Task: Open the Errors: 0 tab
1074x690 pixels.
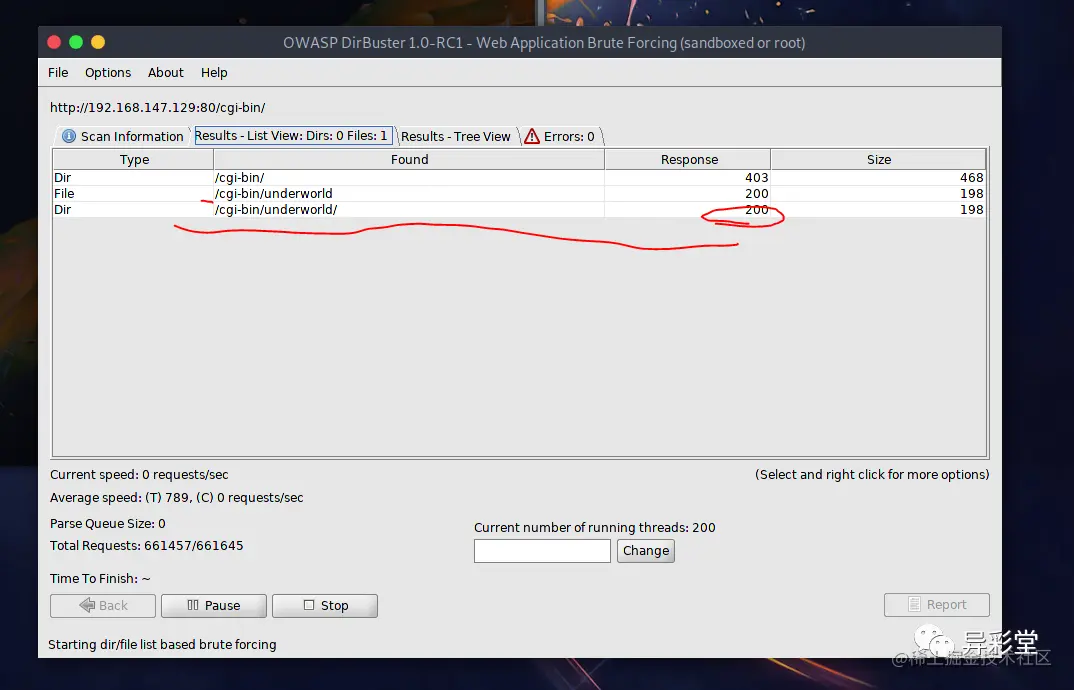Action: point(560,136)
